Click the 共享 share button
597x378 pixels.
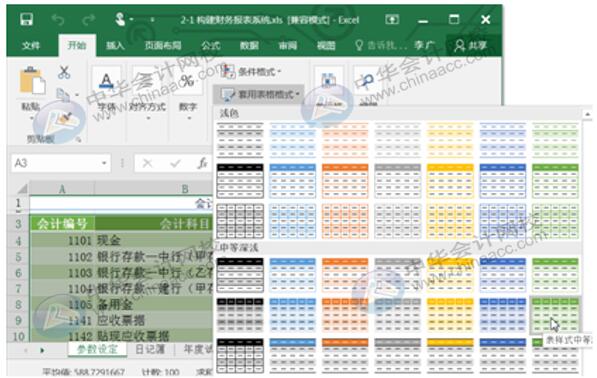(471, 46)
